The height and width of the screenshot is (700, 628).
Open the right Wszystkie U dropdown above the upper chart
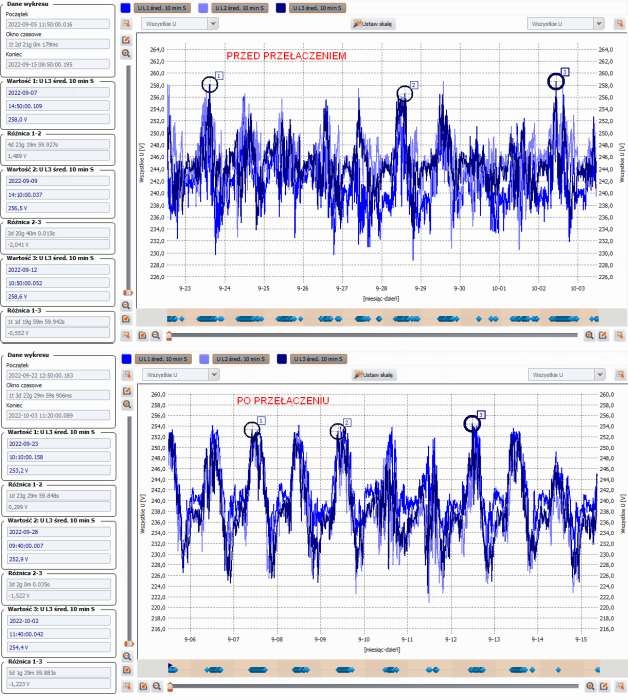point(566,24)
